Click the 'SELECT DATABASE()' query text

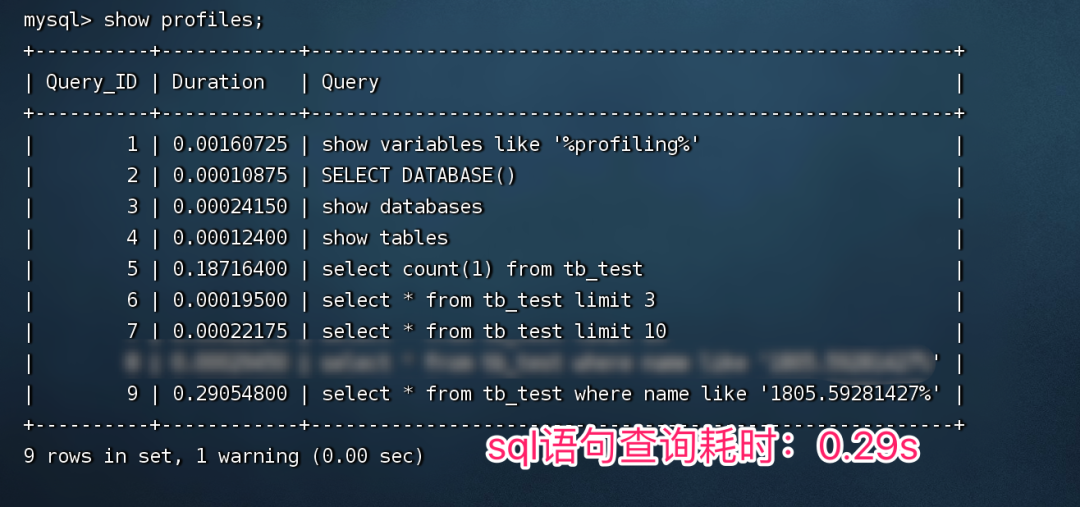pos(419,176)
